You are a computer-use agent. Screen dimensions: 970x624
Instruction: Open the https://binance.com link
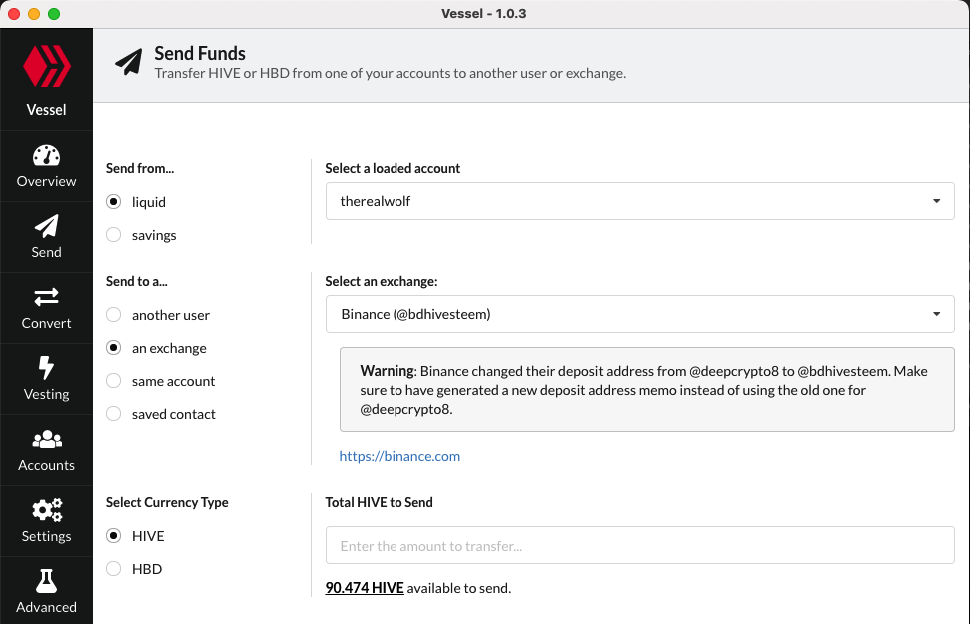[x=400, y=456]
